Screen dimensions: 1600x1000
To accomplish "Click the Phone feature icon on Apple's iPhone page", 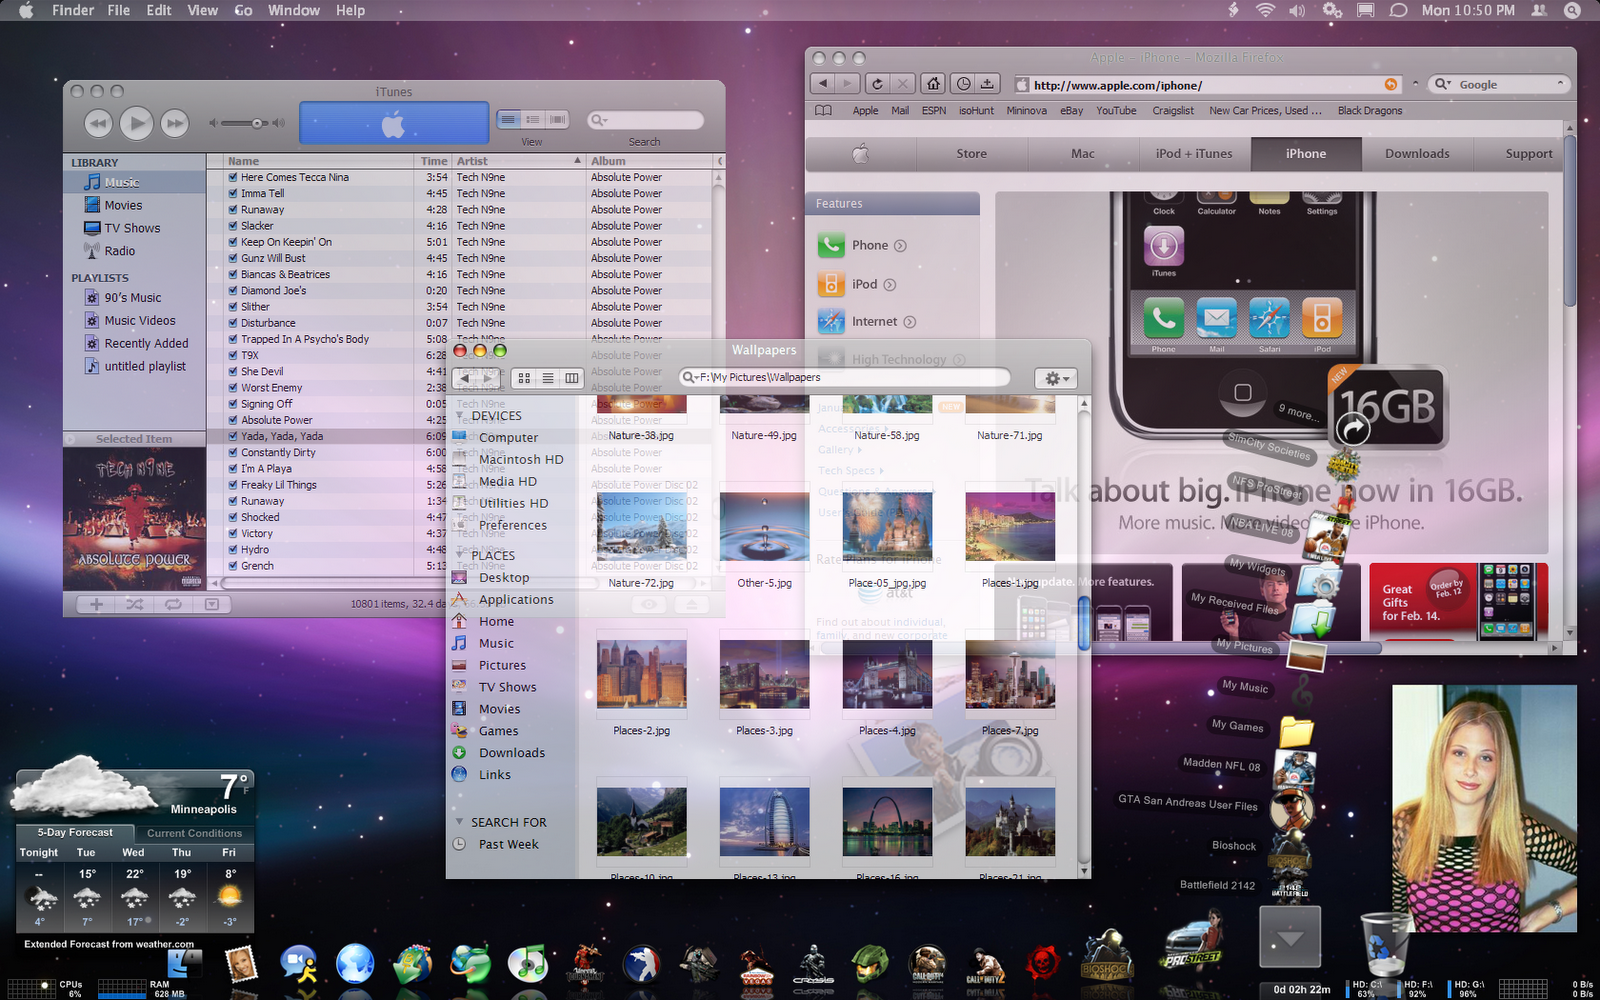I will tap(831, 245).
